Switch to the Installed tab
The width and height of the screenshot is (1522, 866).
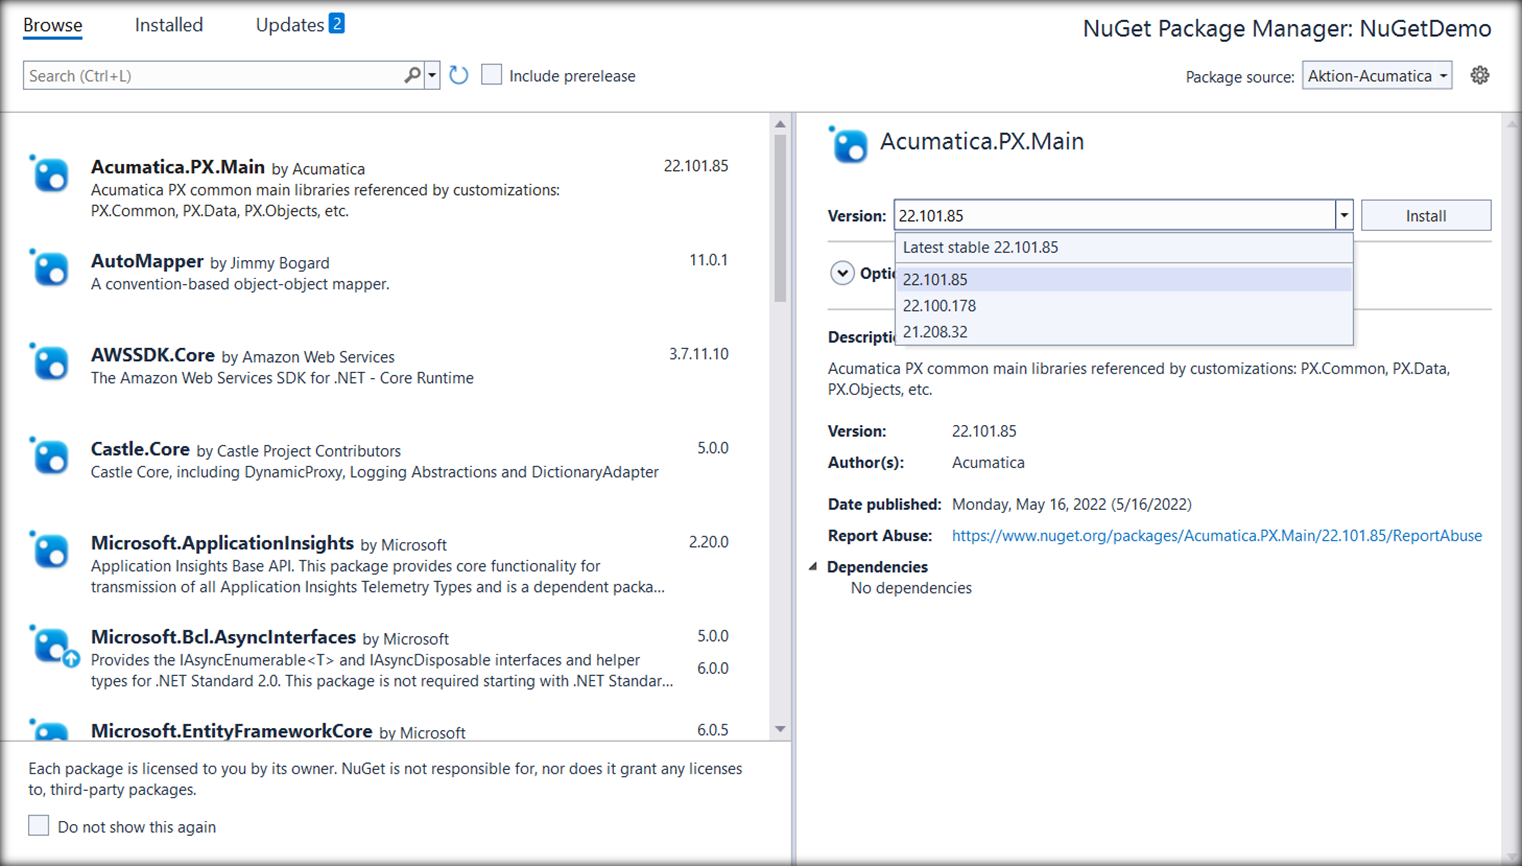(169, 25)
